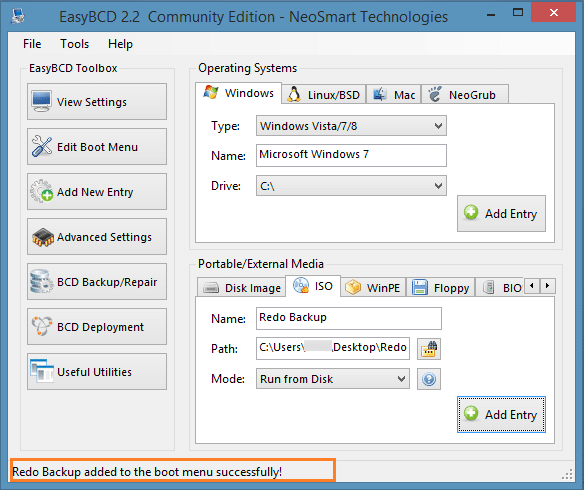
Task: Open the Help menu
Action: 120,44
